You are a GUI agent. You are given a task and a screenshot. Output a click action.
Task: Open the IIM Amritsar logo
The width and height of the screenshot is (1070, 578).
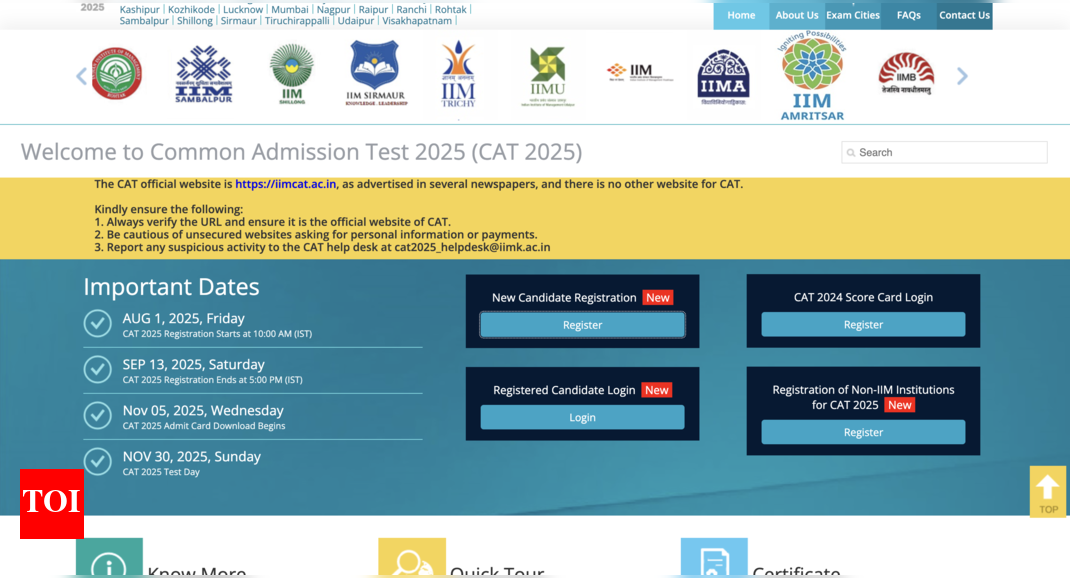[812, 76]
